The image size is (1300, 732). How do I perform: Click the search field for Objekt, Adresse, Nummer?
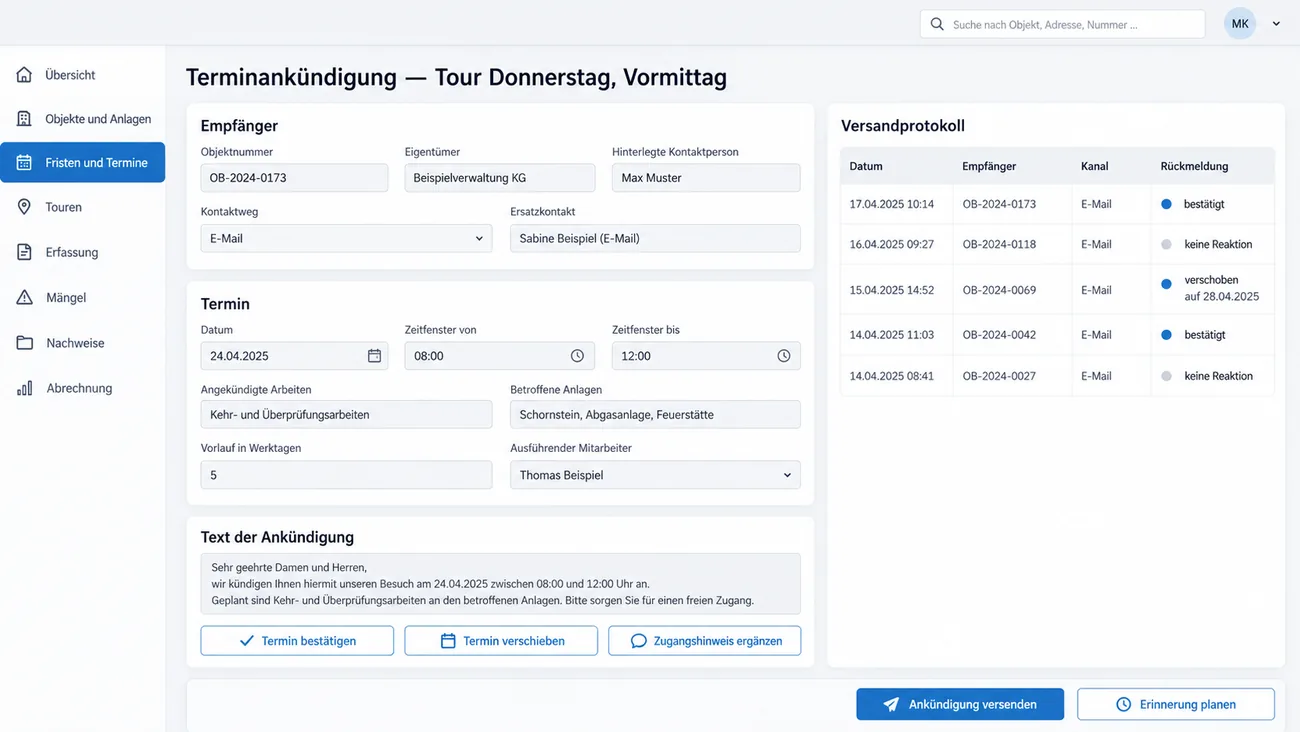pos(1062,24)
